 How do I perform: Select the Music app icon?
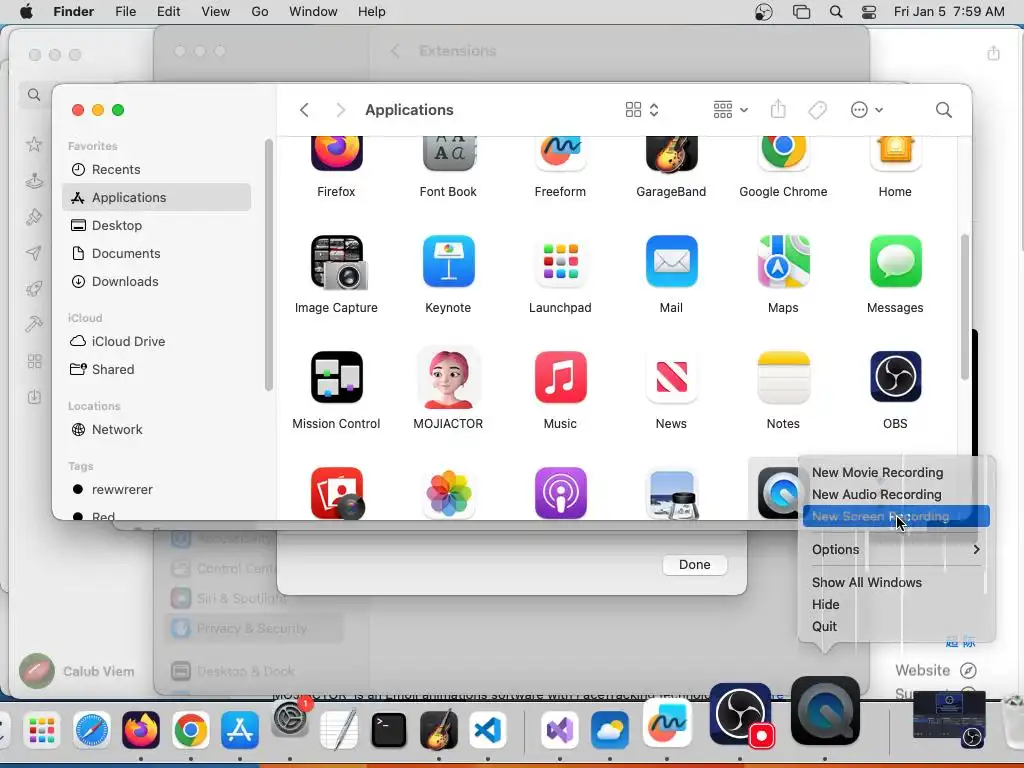560,377
